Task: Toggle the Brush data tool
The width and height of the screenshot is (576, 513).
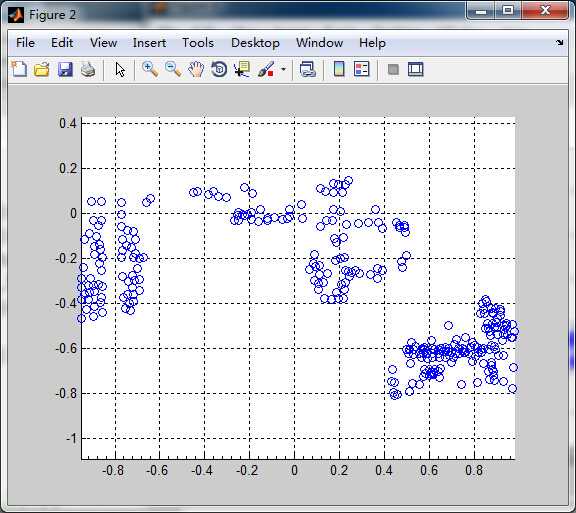Action: click(x=266, y=69)
